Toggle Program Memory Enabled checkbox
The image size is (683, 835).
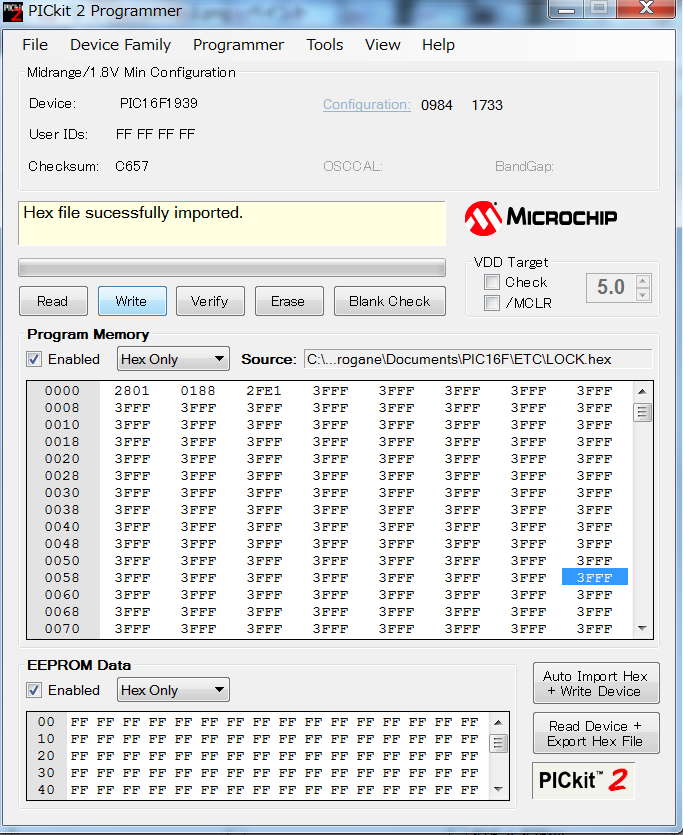pyautogui.click(x=34, y=359)
